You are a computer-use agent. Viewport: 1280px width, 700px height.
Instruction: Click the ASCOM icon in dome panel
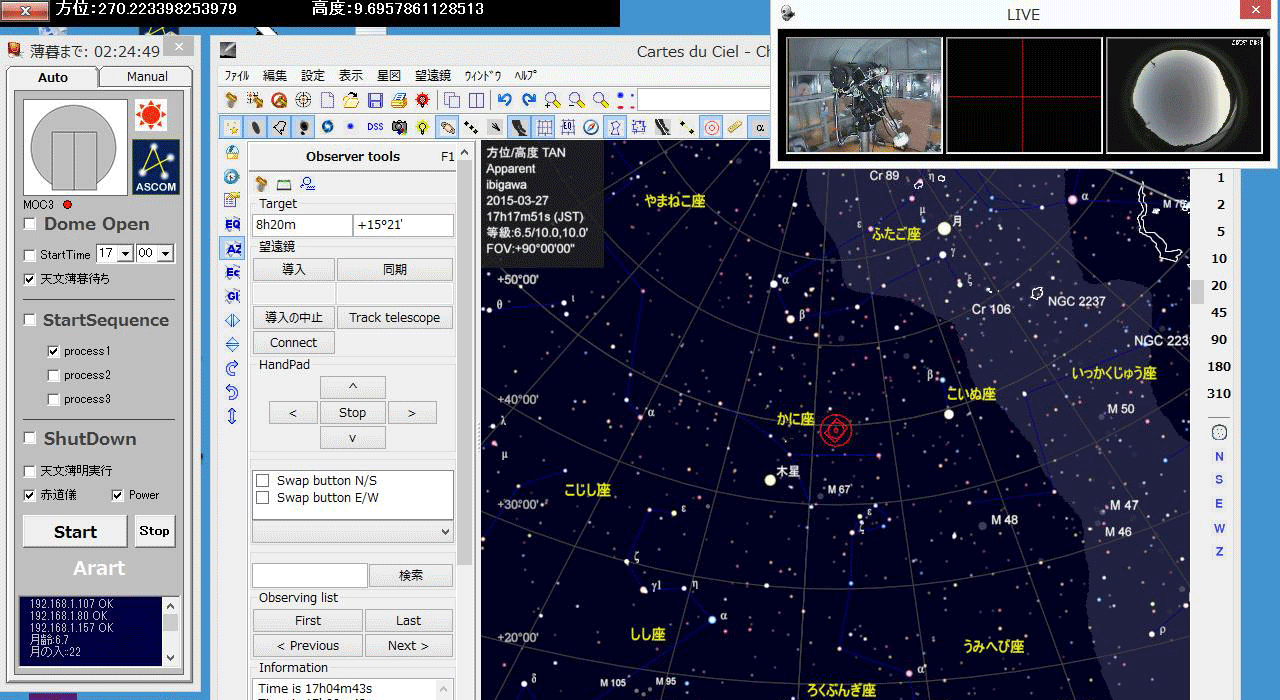pos(156,167)
